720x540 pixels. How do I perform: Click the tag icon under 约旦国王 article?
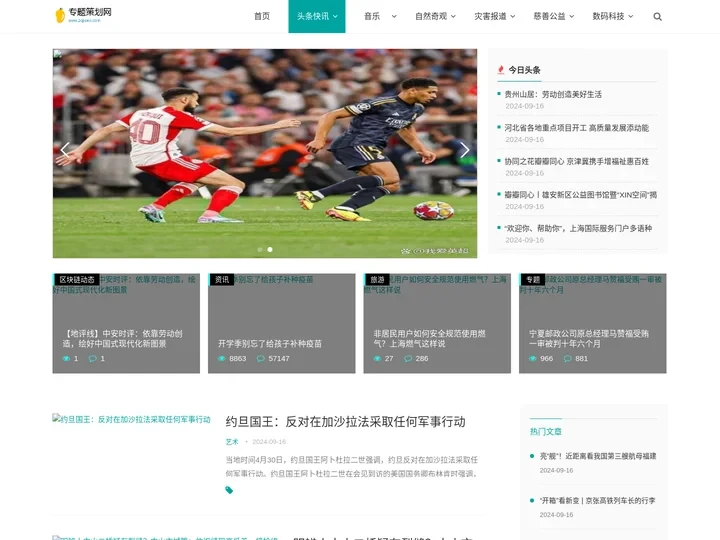(x=229, y=490)
